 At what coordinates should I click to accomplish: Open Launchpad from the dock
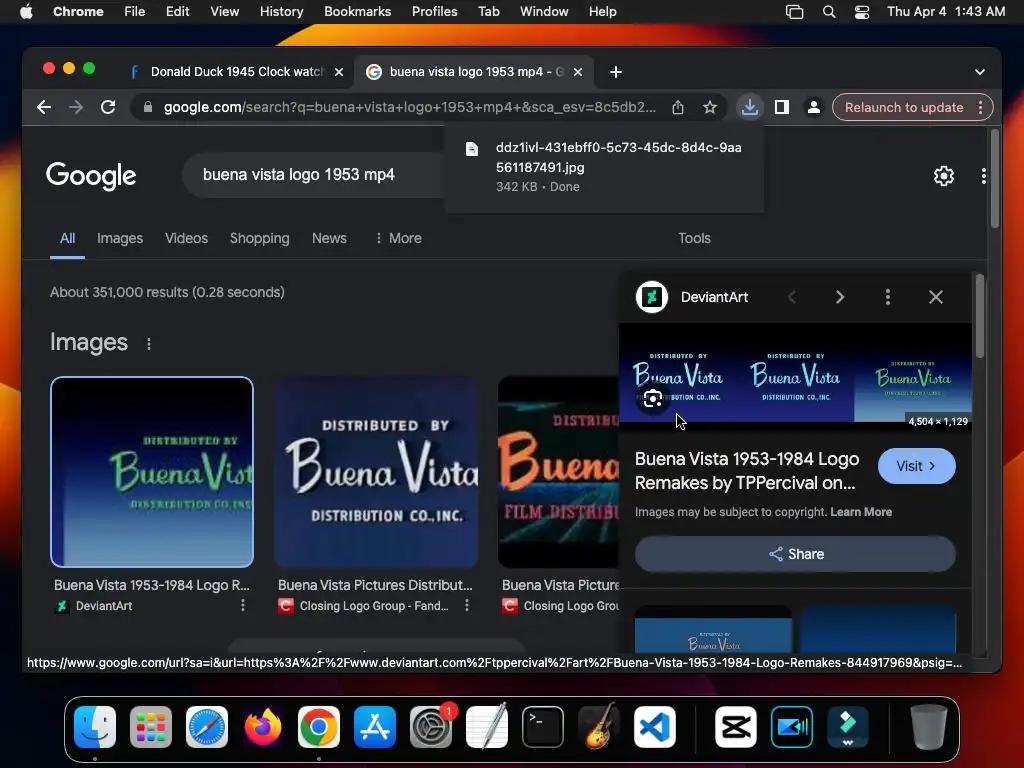tap(151, 727)
